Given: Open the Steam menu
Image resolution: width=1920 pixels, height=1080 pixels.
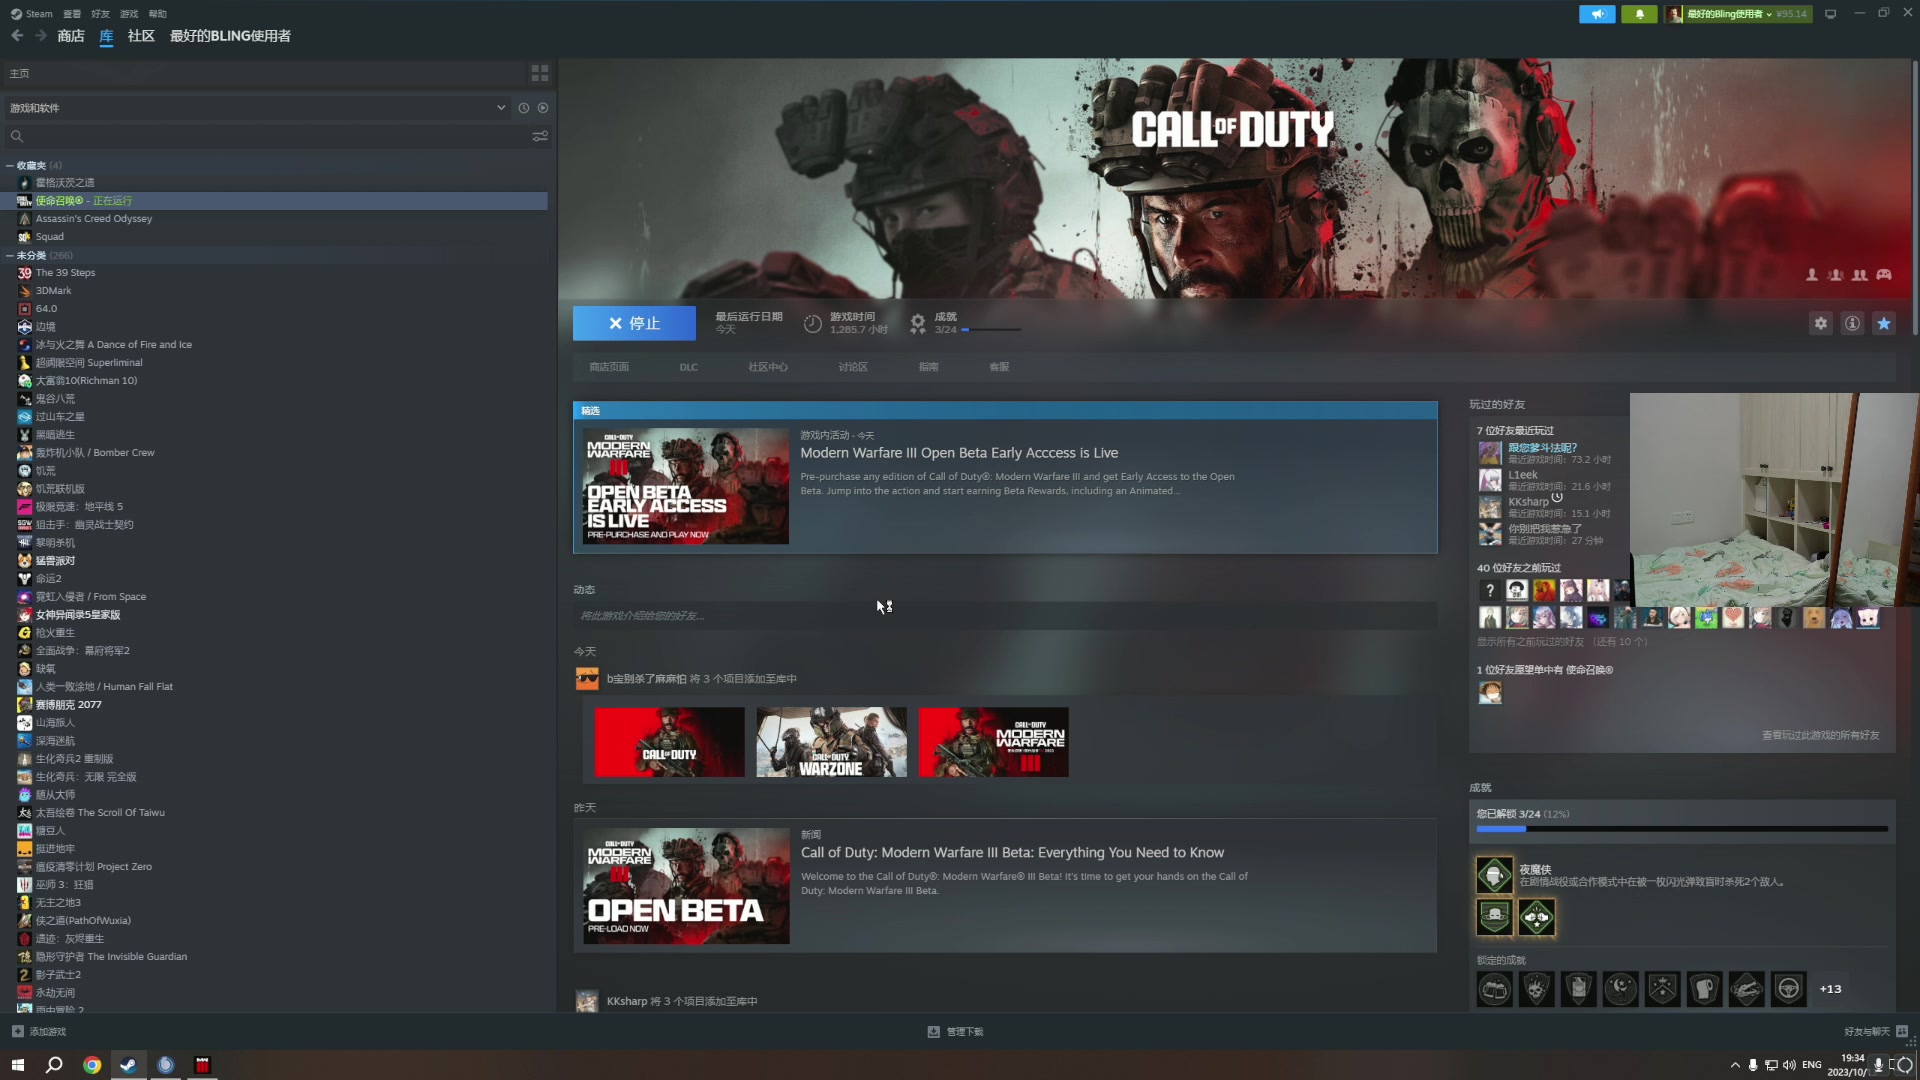Looking at the screenshot, I should tap(31, 14).
